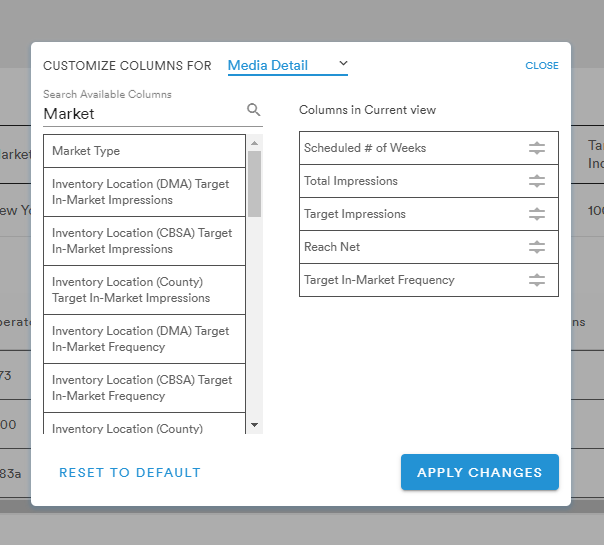This screenshot has height=545, width=604.
Task: Click the scrollbar up arrow
Action: coord(254,143)
